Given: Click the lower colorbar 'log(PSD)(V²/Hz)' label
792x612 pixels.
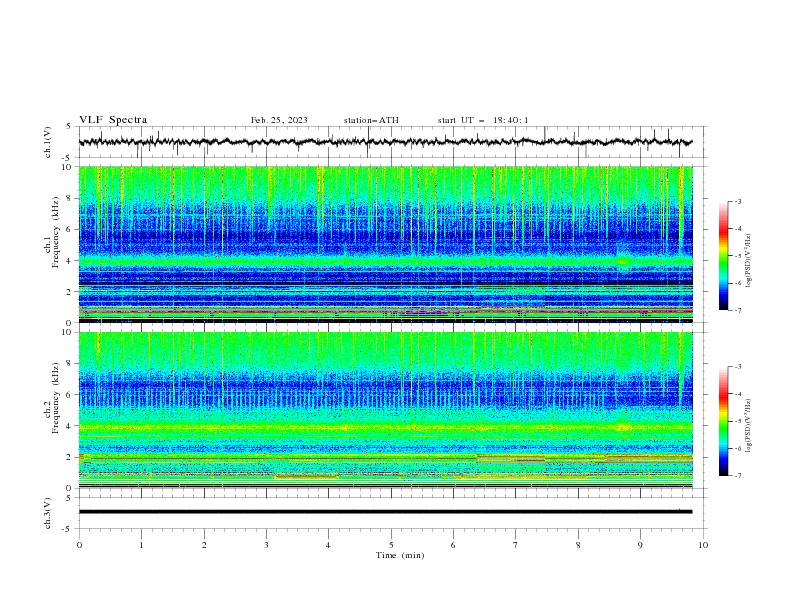Looking at the screenshot, I should [x=748, y=426].
